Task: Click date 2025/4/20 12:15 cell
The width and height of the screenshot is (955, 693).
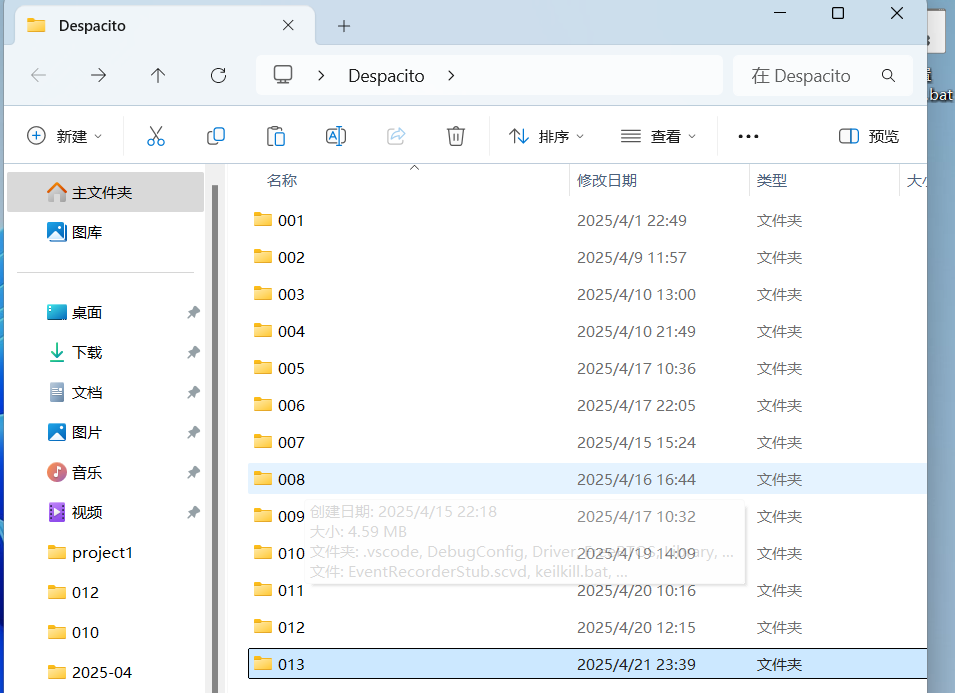Action: tap(636, 628)
